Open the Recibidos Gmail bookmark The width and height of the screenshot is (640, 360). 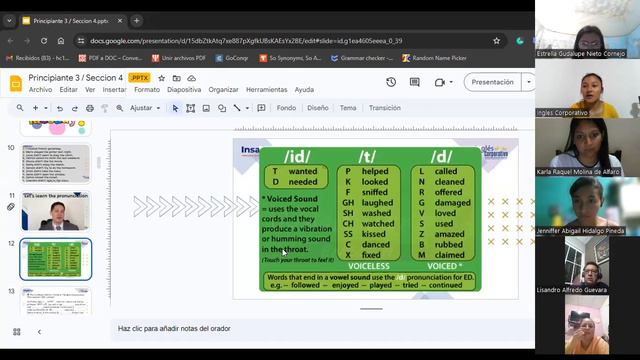point(38,58)
